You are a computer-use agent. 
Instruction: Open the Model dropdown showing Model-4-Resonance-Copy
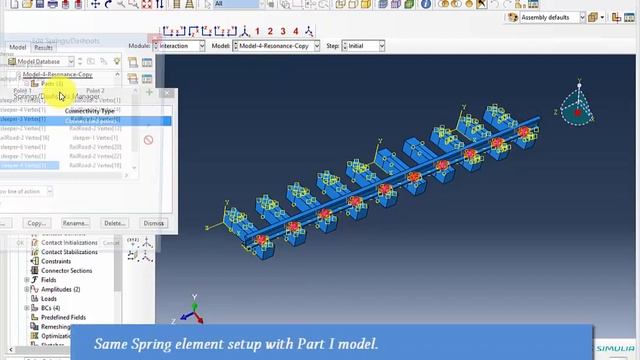(276, 46)
